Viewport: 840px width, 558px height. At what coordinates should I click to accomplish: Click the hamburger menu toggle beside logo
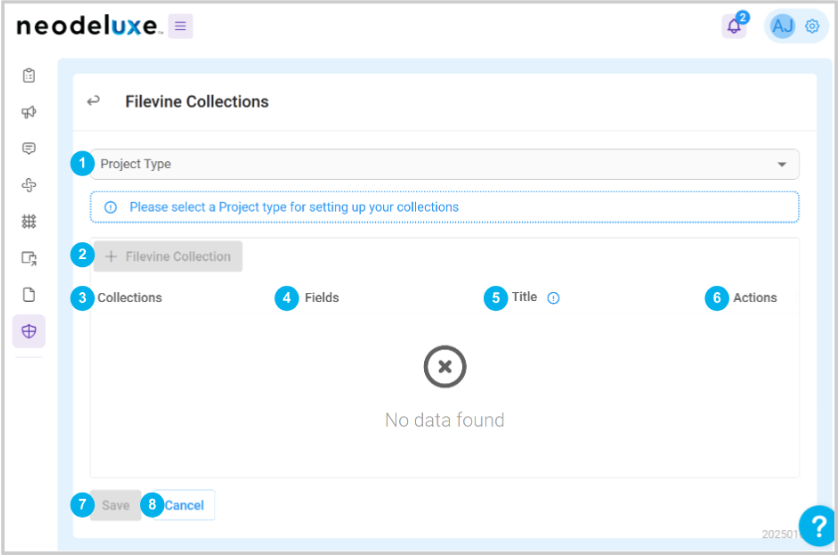coord(181,26)
